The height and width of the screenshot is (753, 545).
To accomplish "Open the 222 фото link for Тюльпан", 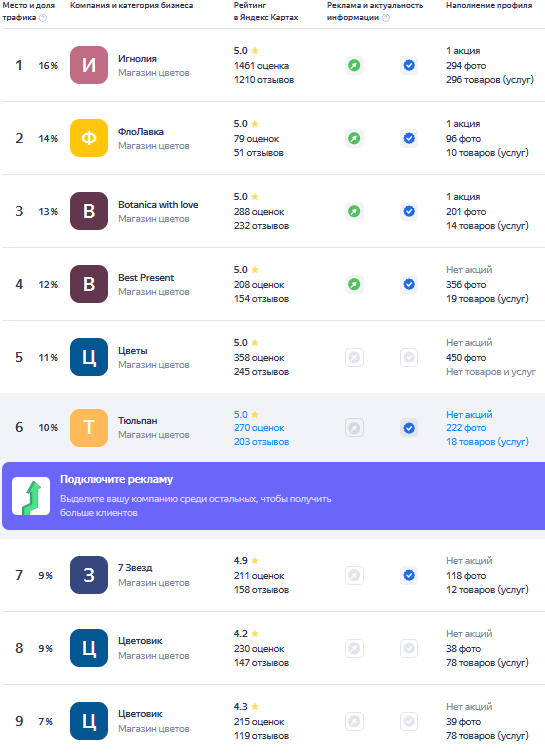I will (x=466, y=427).
